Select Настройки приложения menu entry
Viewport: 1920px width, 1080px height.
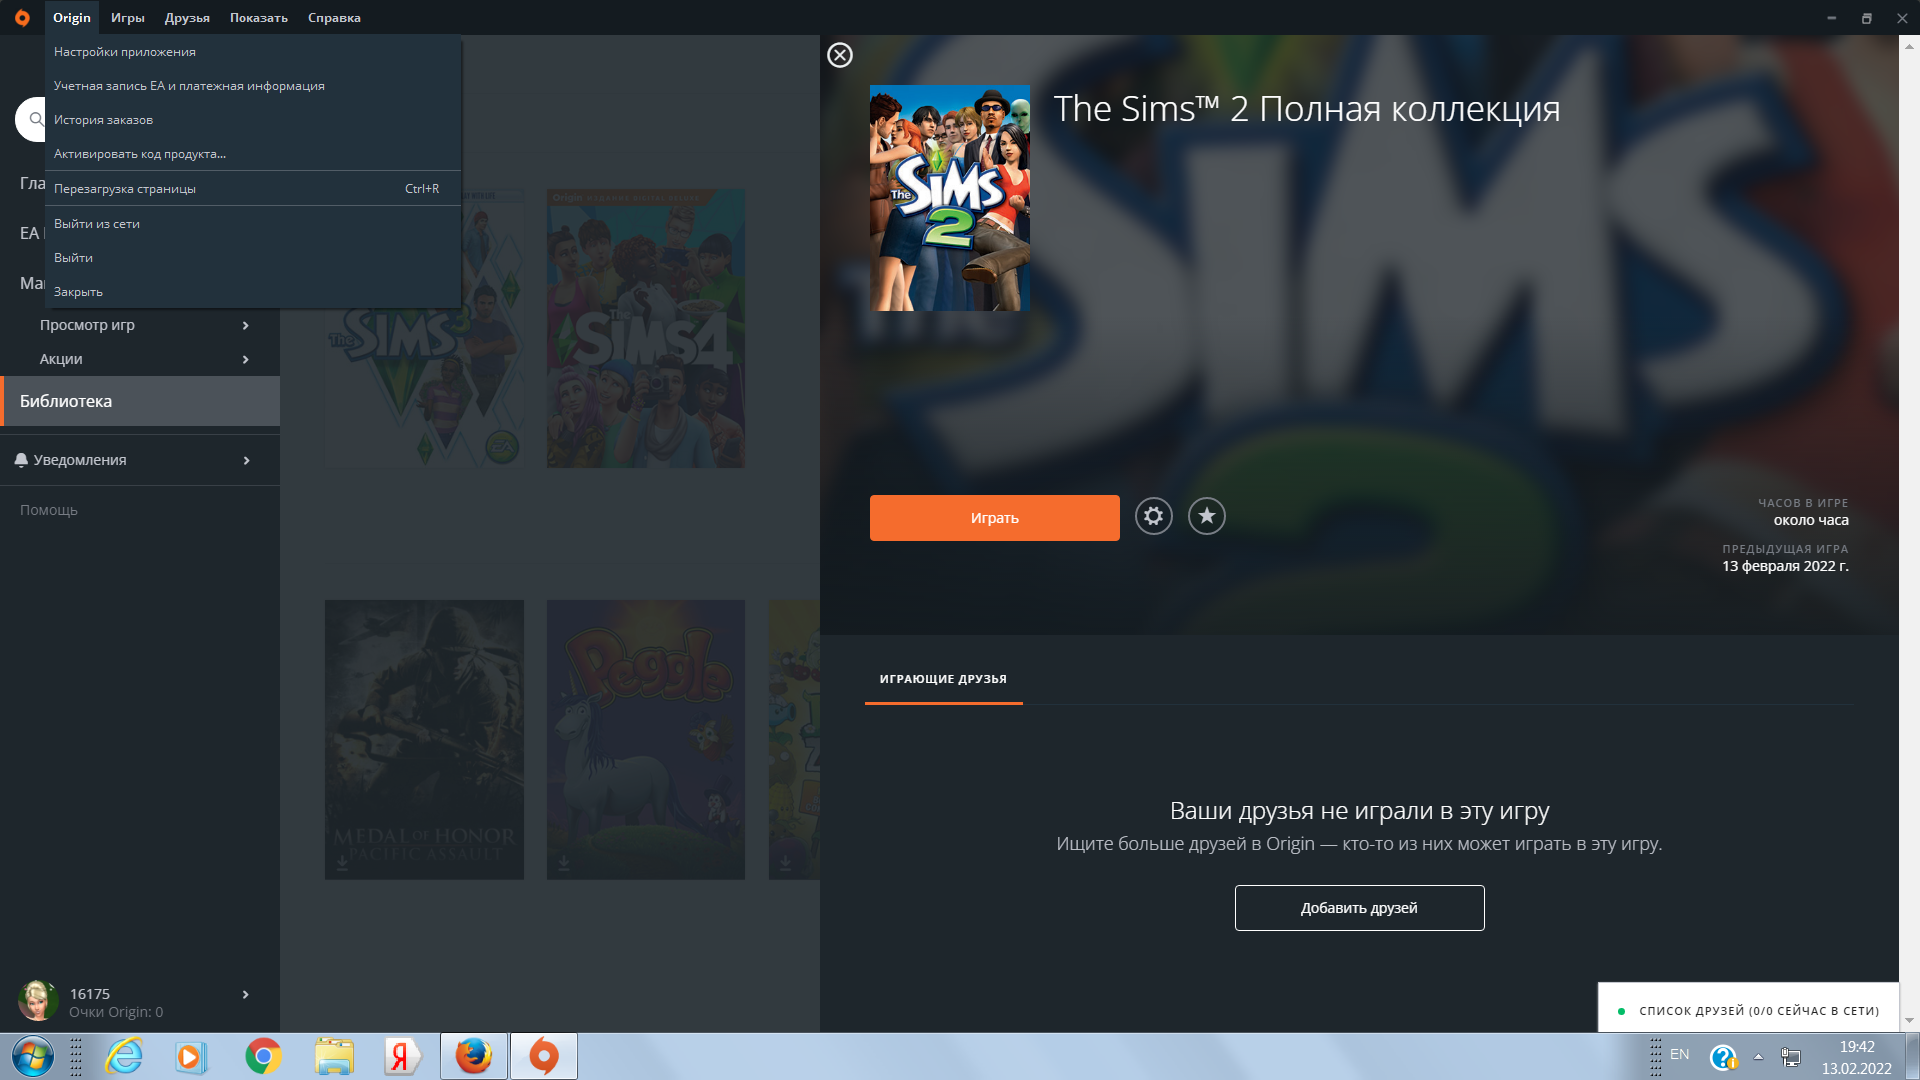[x=253, y=52]
